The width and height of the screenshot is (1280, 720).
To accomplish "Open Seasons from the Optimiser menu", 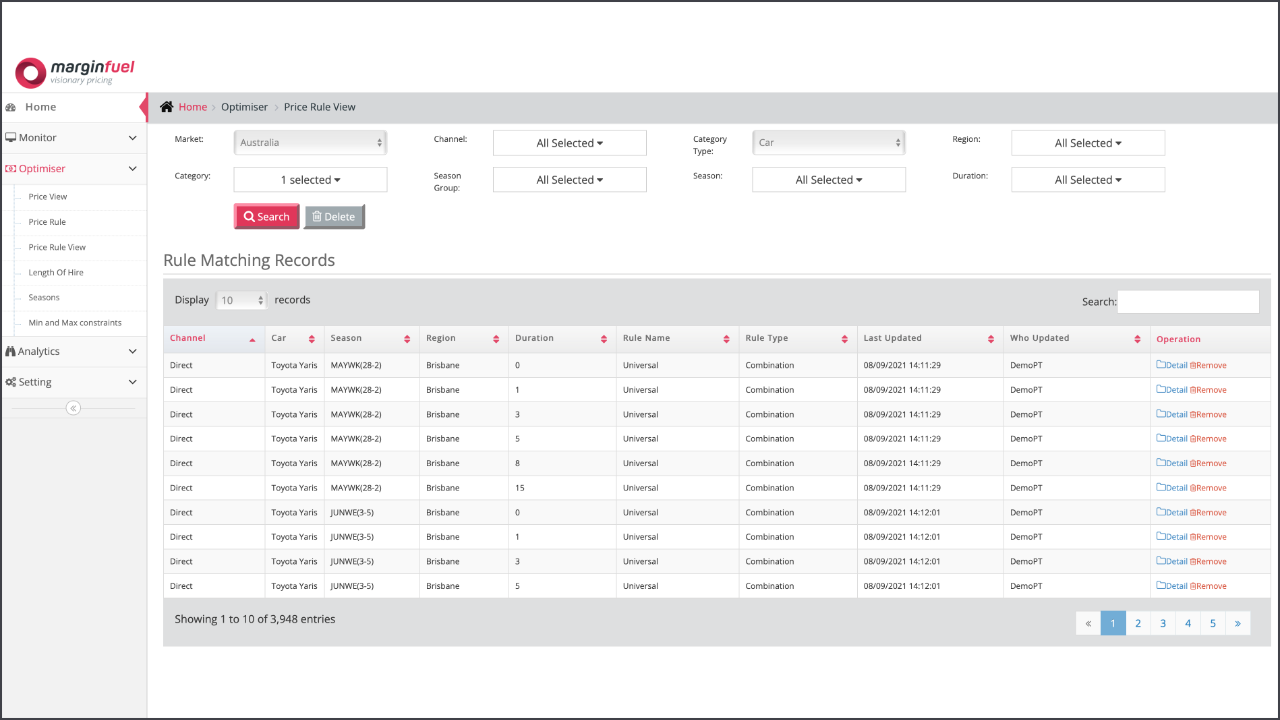I will click(x=42, y=297).
